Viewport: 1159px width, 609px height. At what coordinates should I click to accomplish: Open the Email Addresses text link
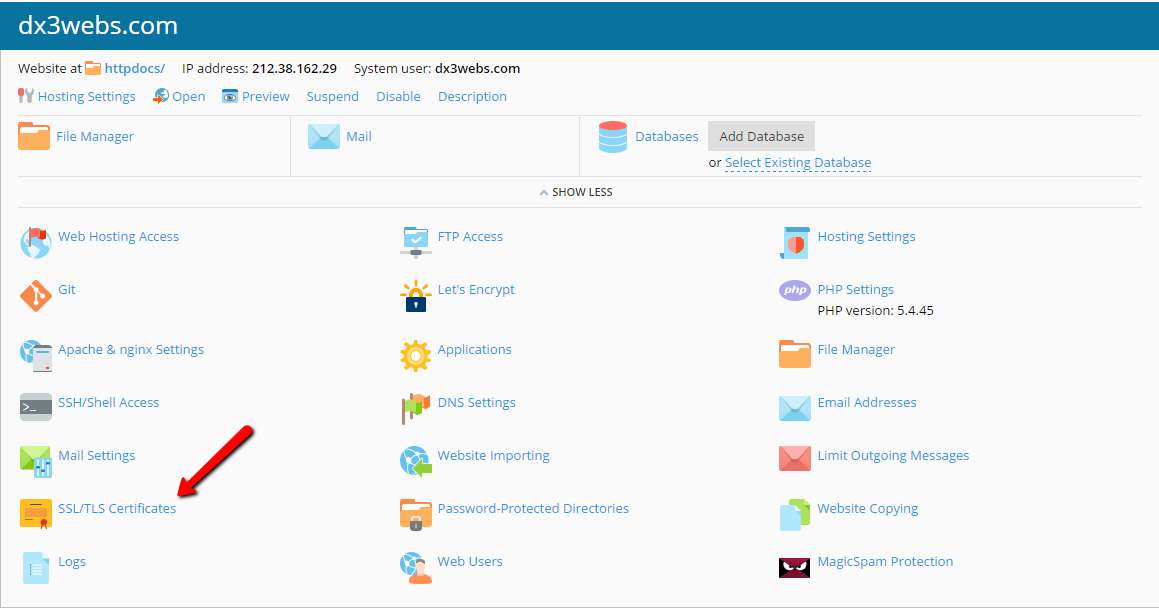tap(867, 403)
